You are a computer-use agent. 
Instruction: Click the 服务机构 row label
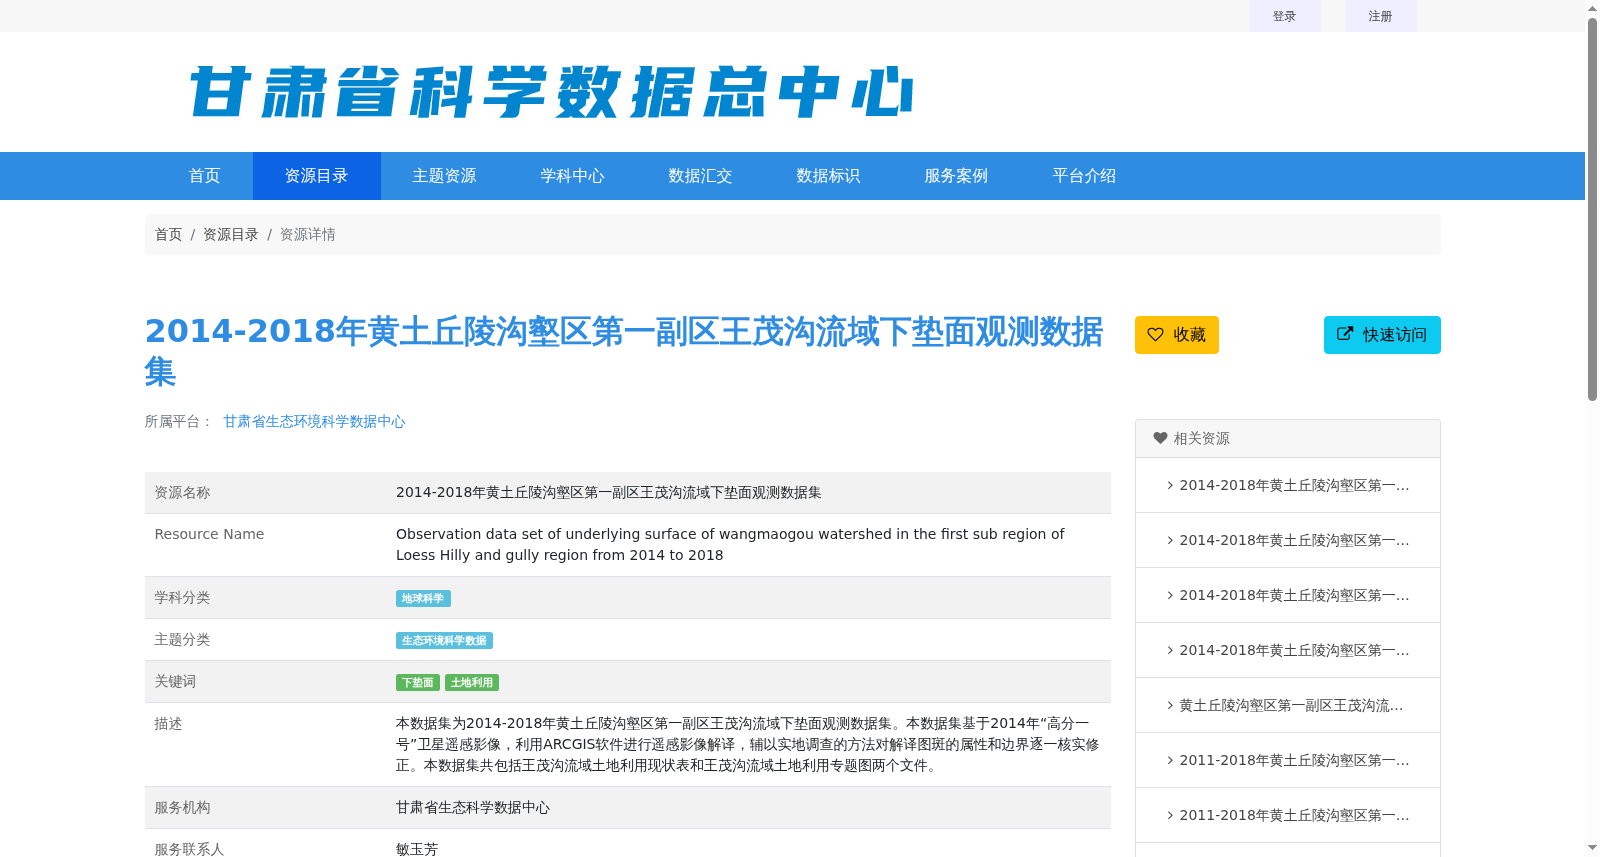point(183,808)
